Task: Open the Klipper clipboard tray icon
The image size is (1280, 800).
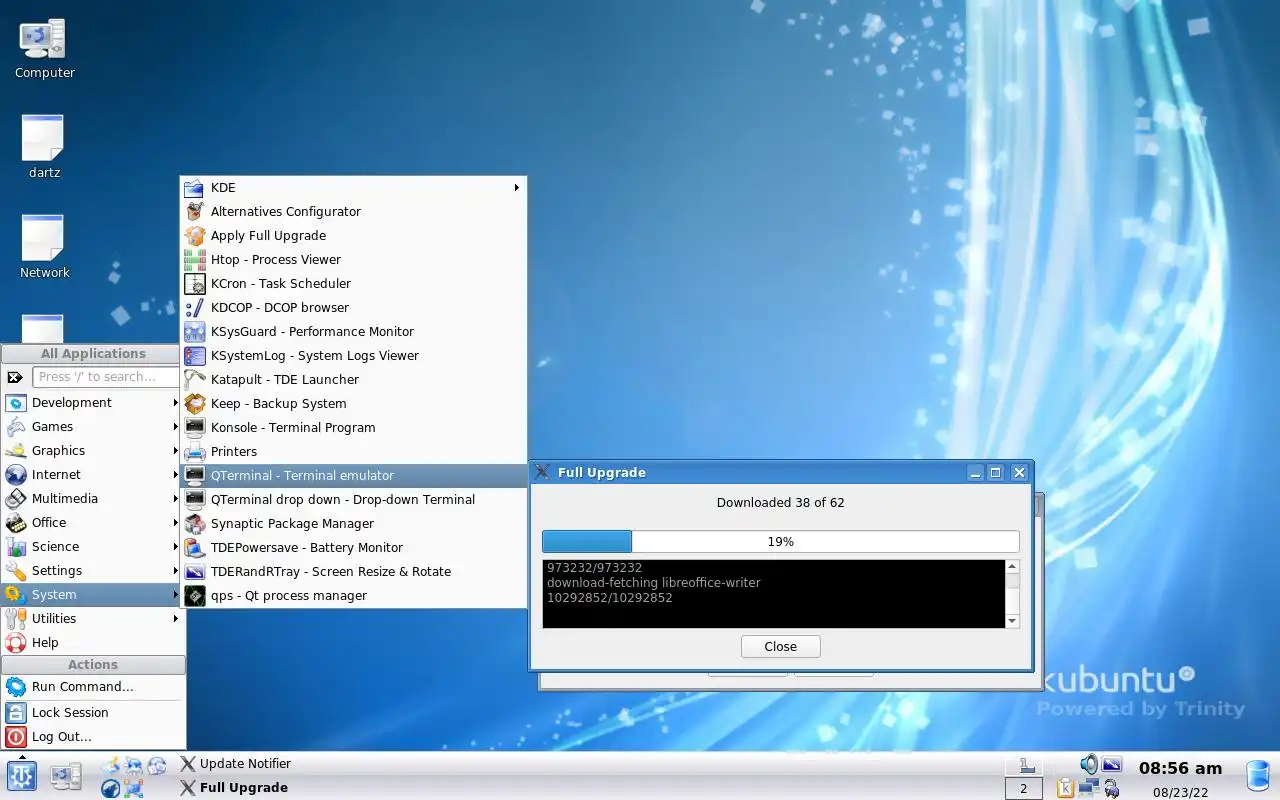Action: pyautogui.click(x=1065, y=789)
